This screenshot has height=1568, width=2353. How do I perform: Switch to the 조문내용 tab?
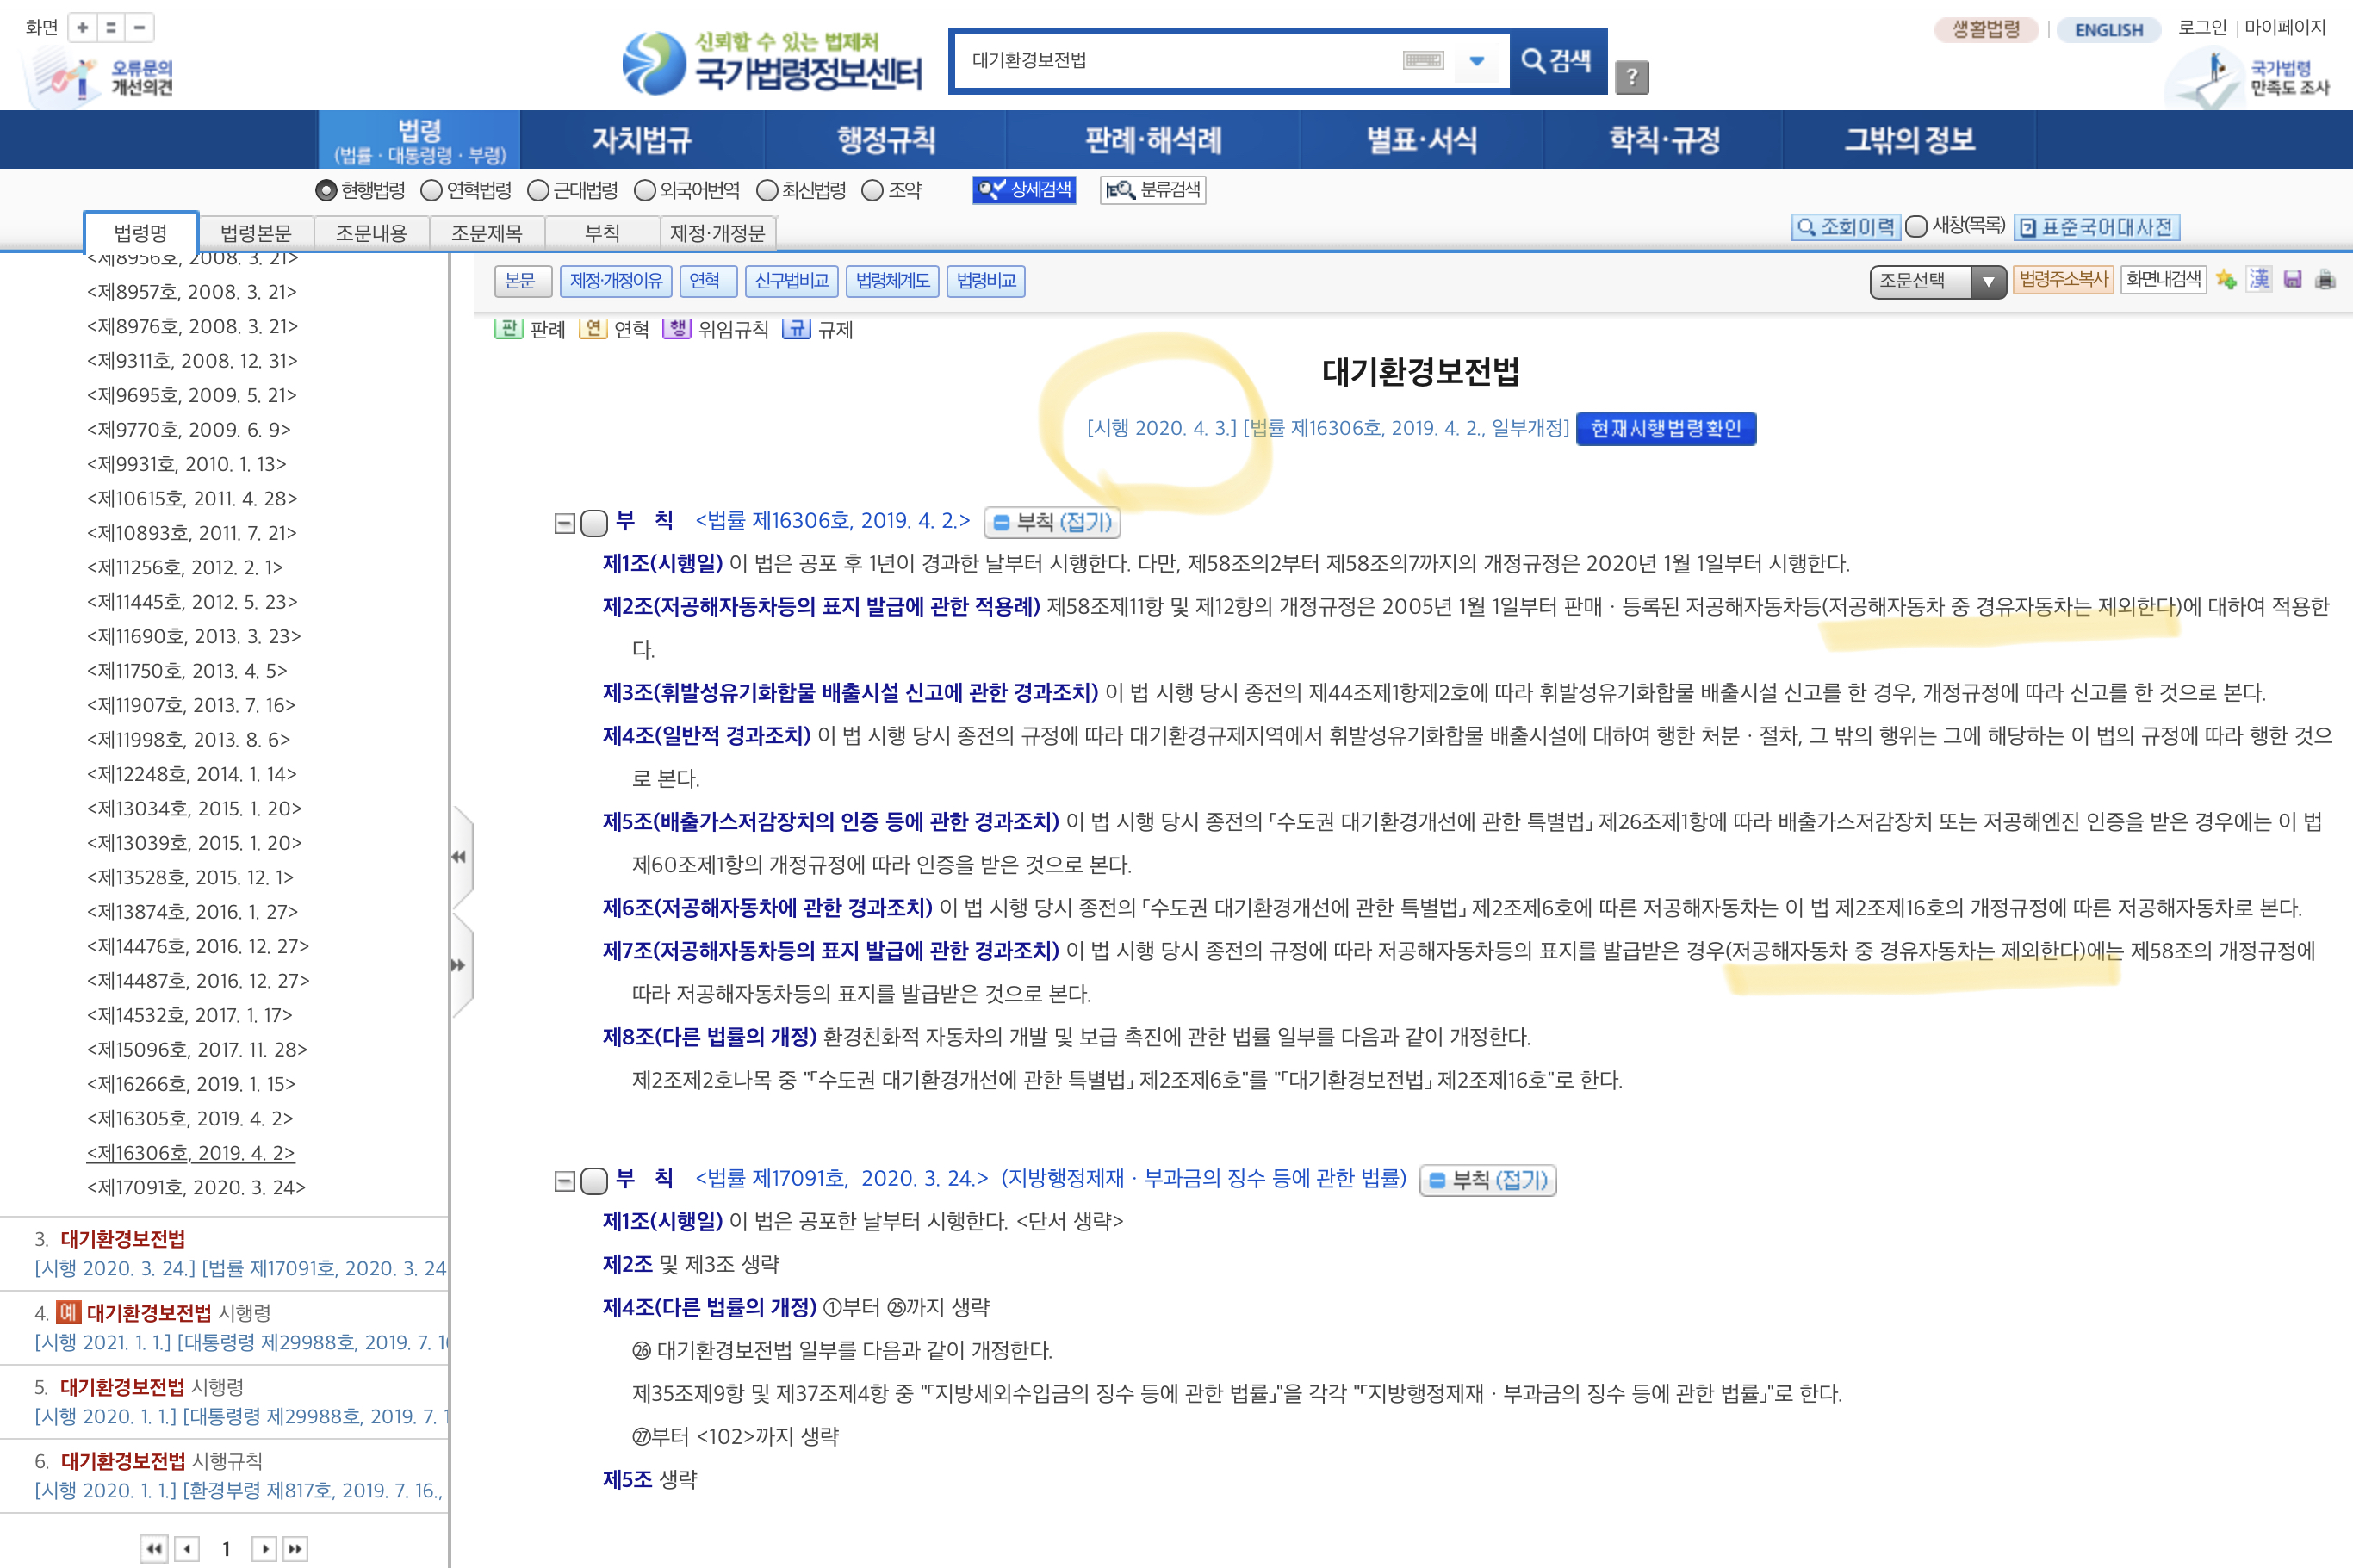point(371,233)
